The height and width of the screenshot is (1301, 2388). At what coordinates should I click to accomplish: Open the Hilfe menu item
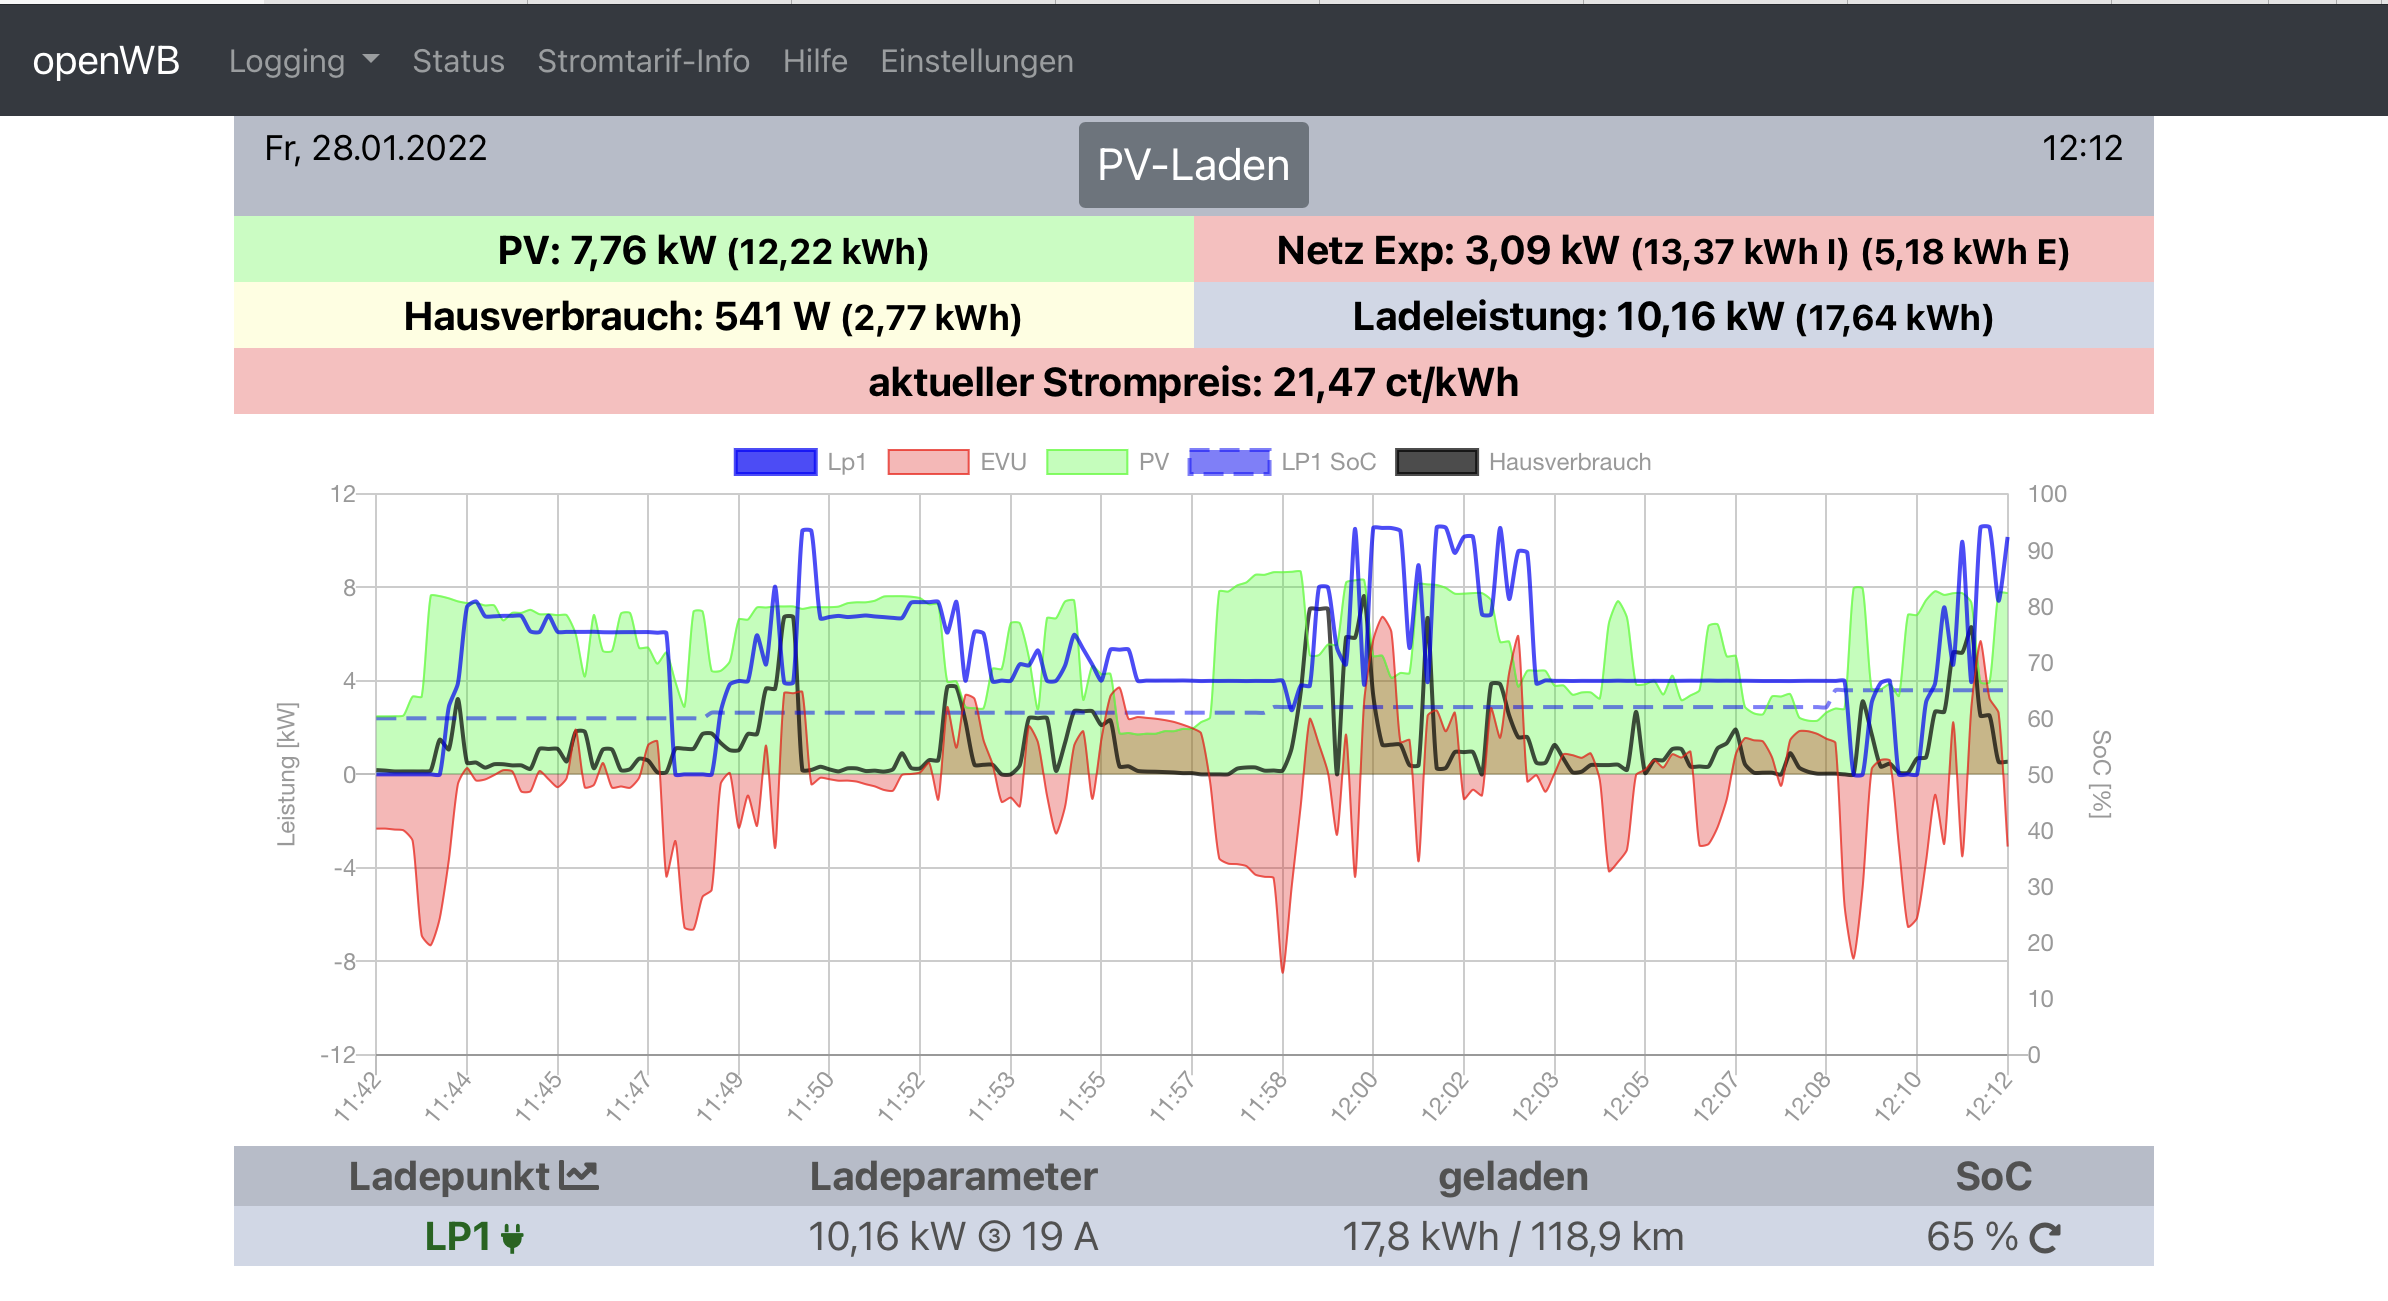[x=815, y=61]
